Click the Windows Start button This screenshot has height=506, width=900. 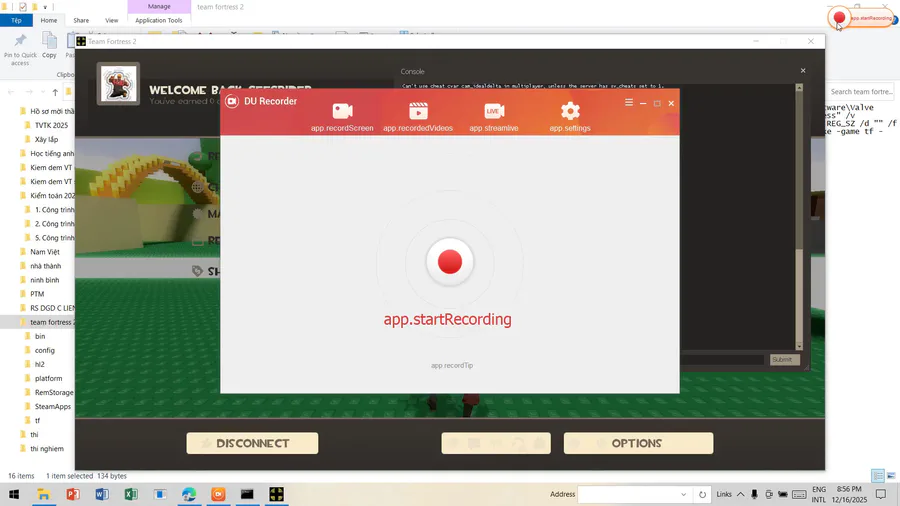(x=14, y=494)
